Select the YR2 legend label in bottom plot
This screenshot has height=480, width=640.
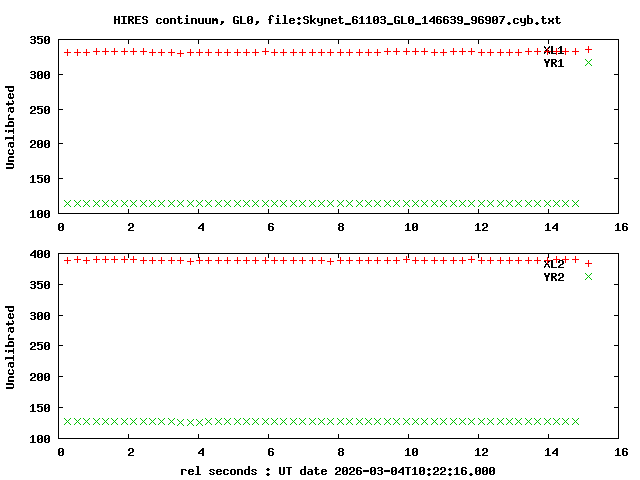pyautogui.click(x=554, y=277)
